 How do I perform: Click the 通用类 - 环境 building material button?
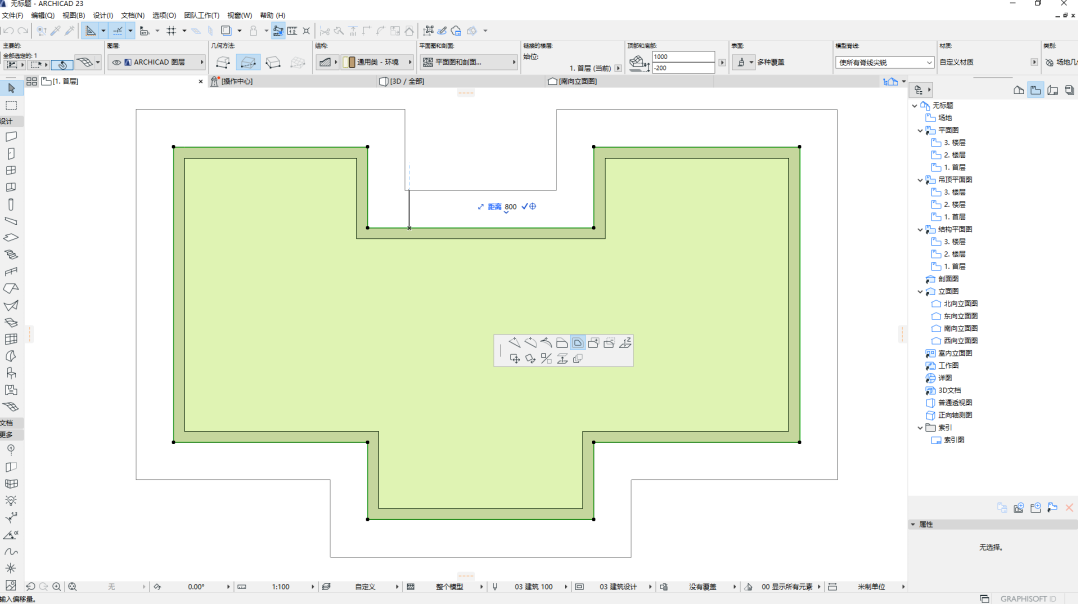coord(377,63)
